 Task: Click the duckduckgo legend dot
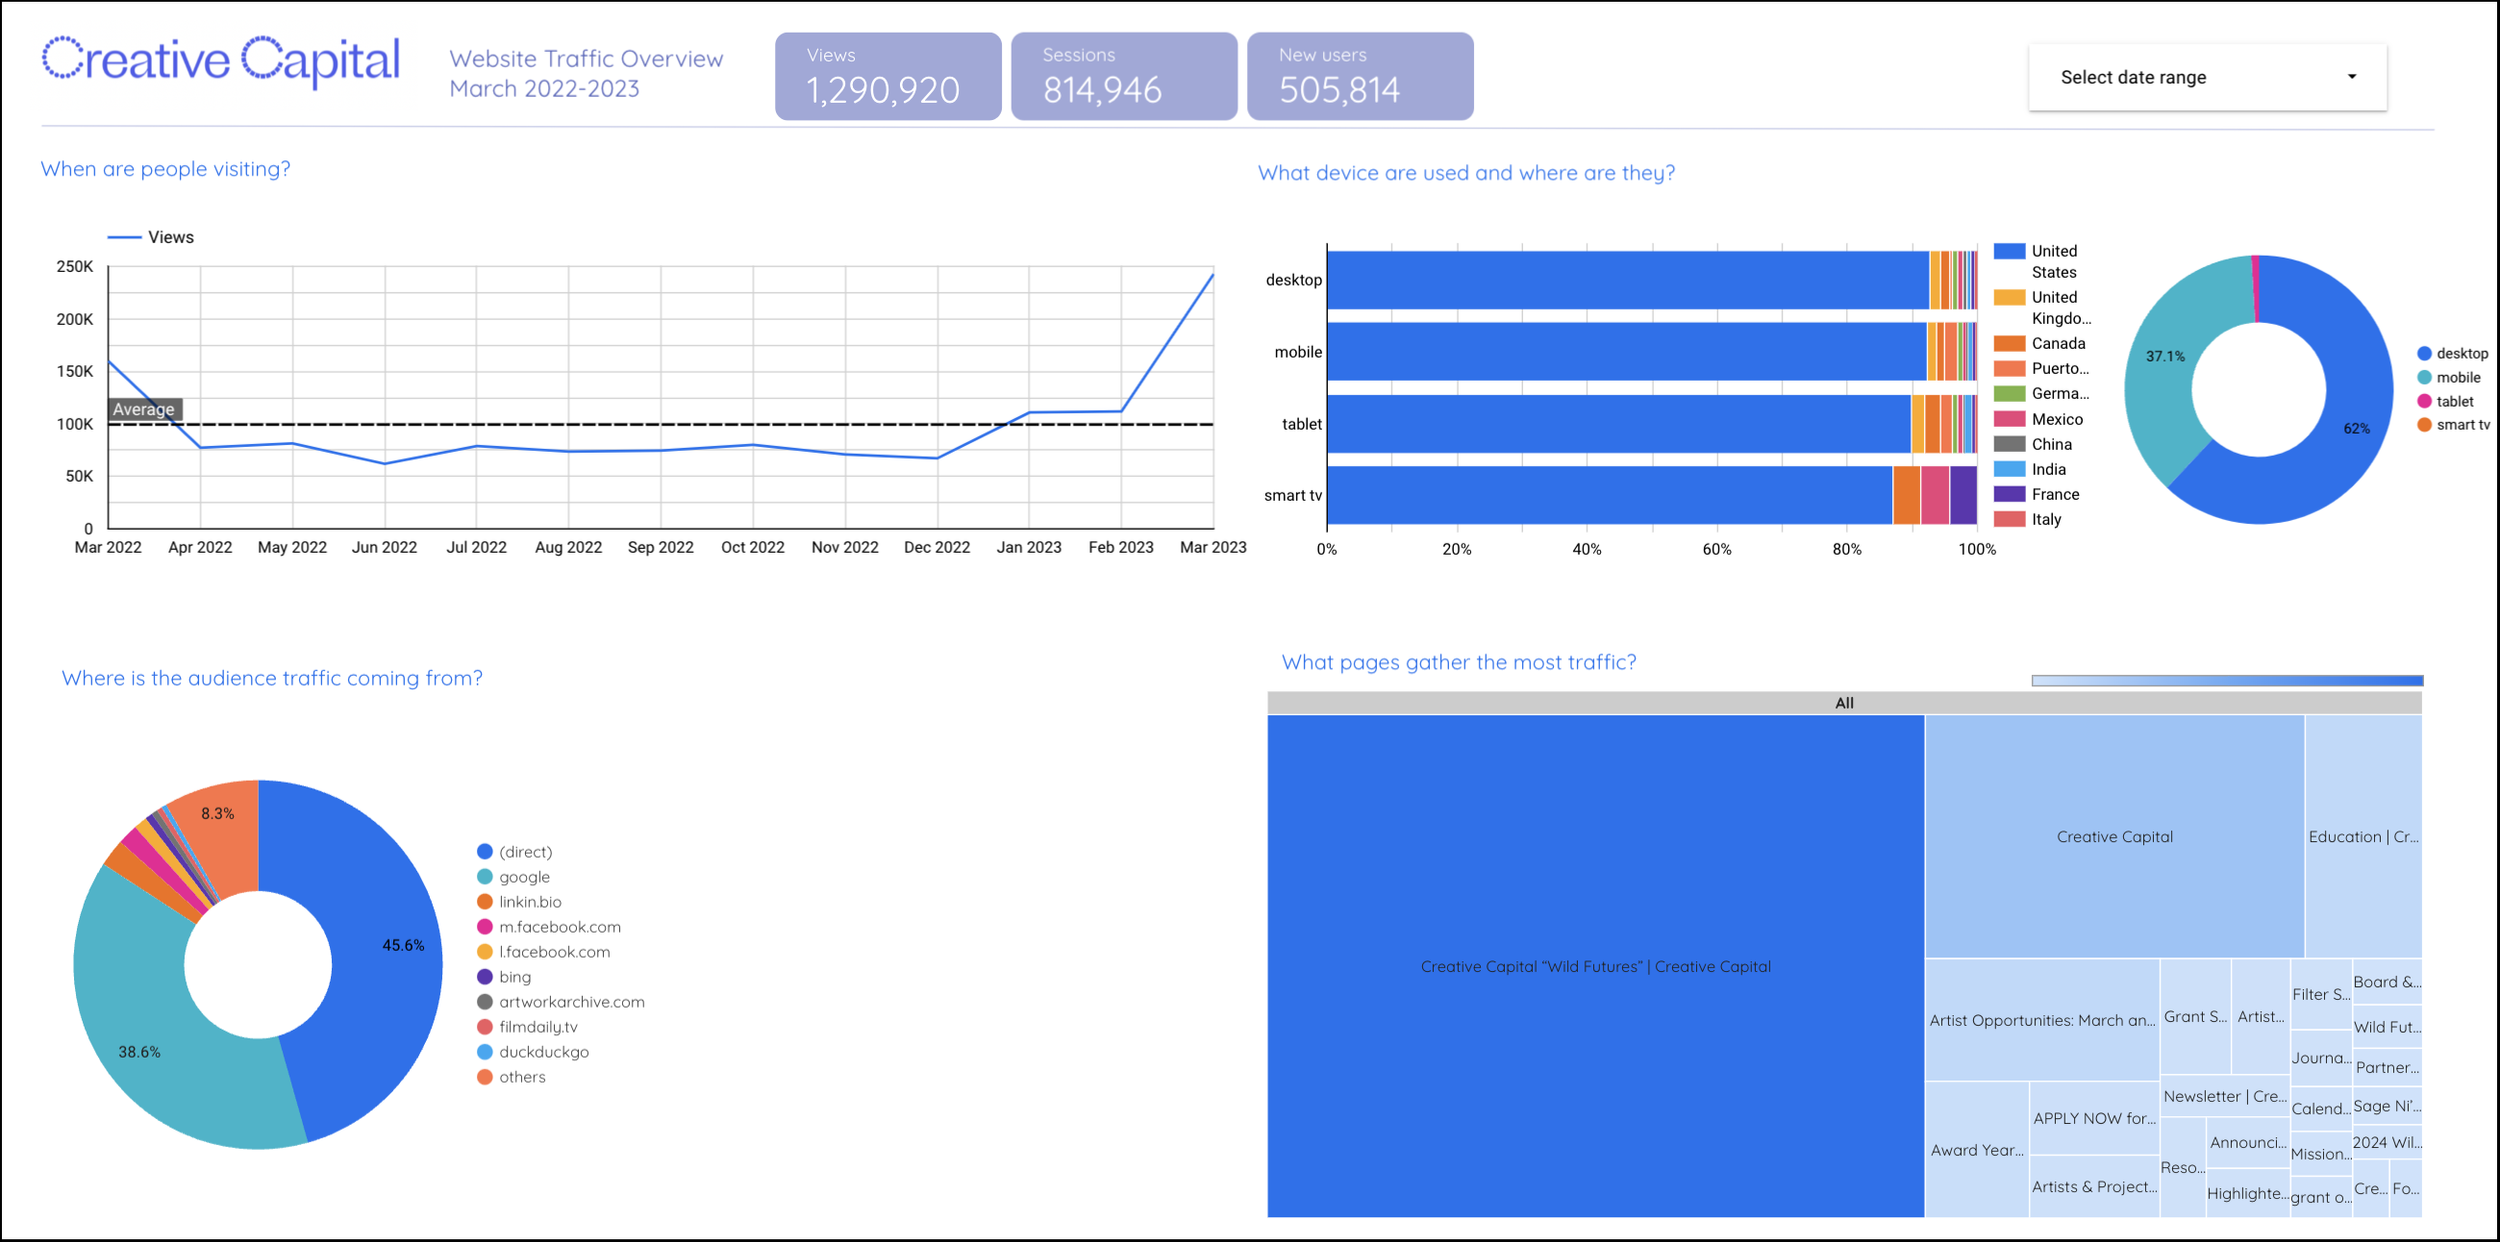click(485, 1052)
